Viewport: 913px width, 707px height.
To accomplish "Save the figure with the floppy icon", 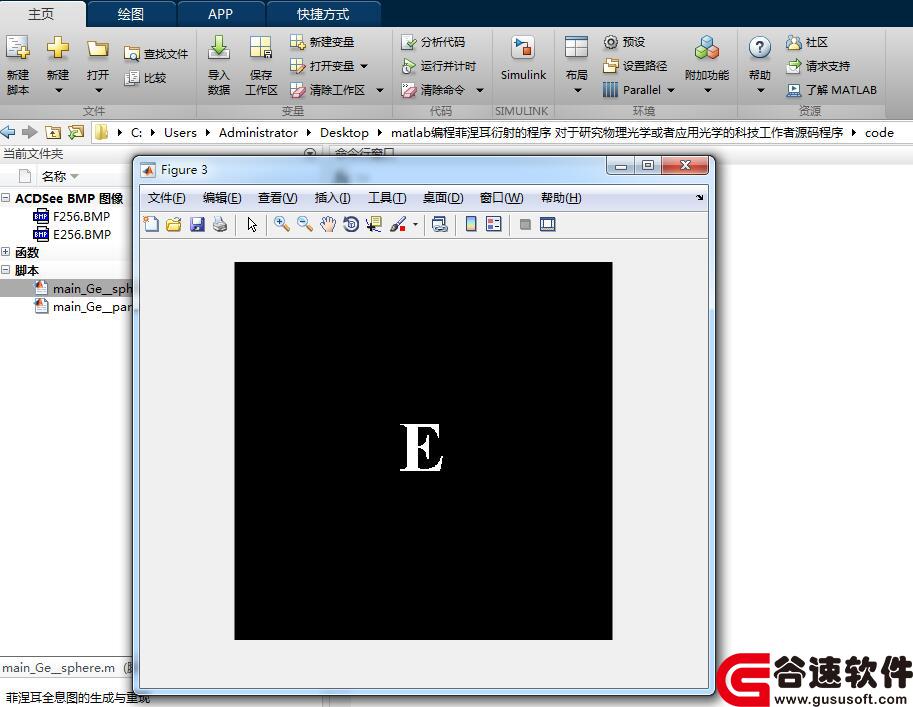I will point(197,224).
